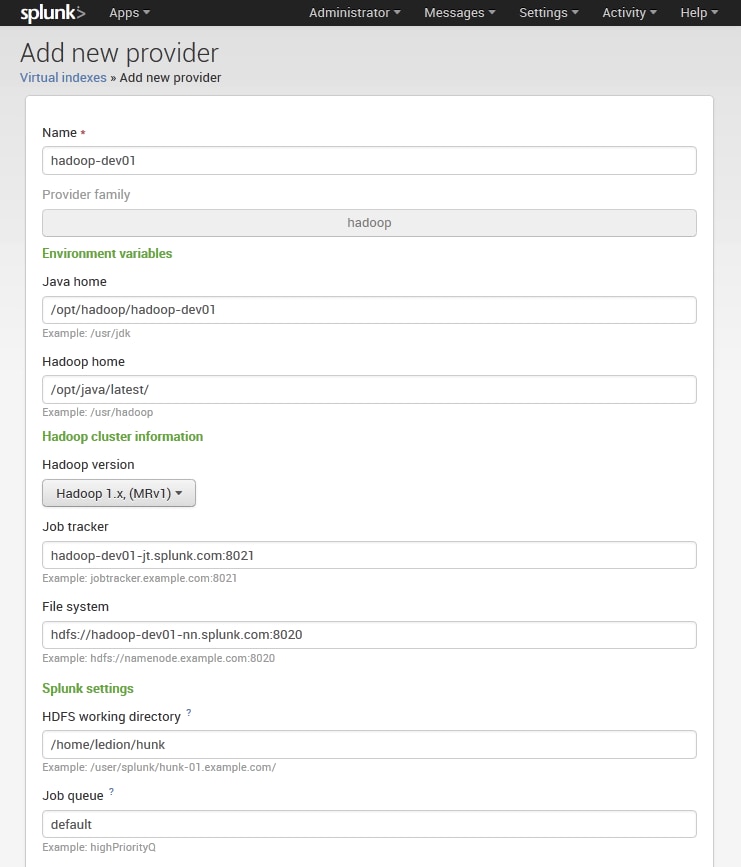Image resolution: width=741 pixels, height=867 pixels.
Task: Click the Job tracker input field
Action: [x=369, y=555]
